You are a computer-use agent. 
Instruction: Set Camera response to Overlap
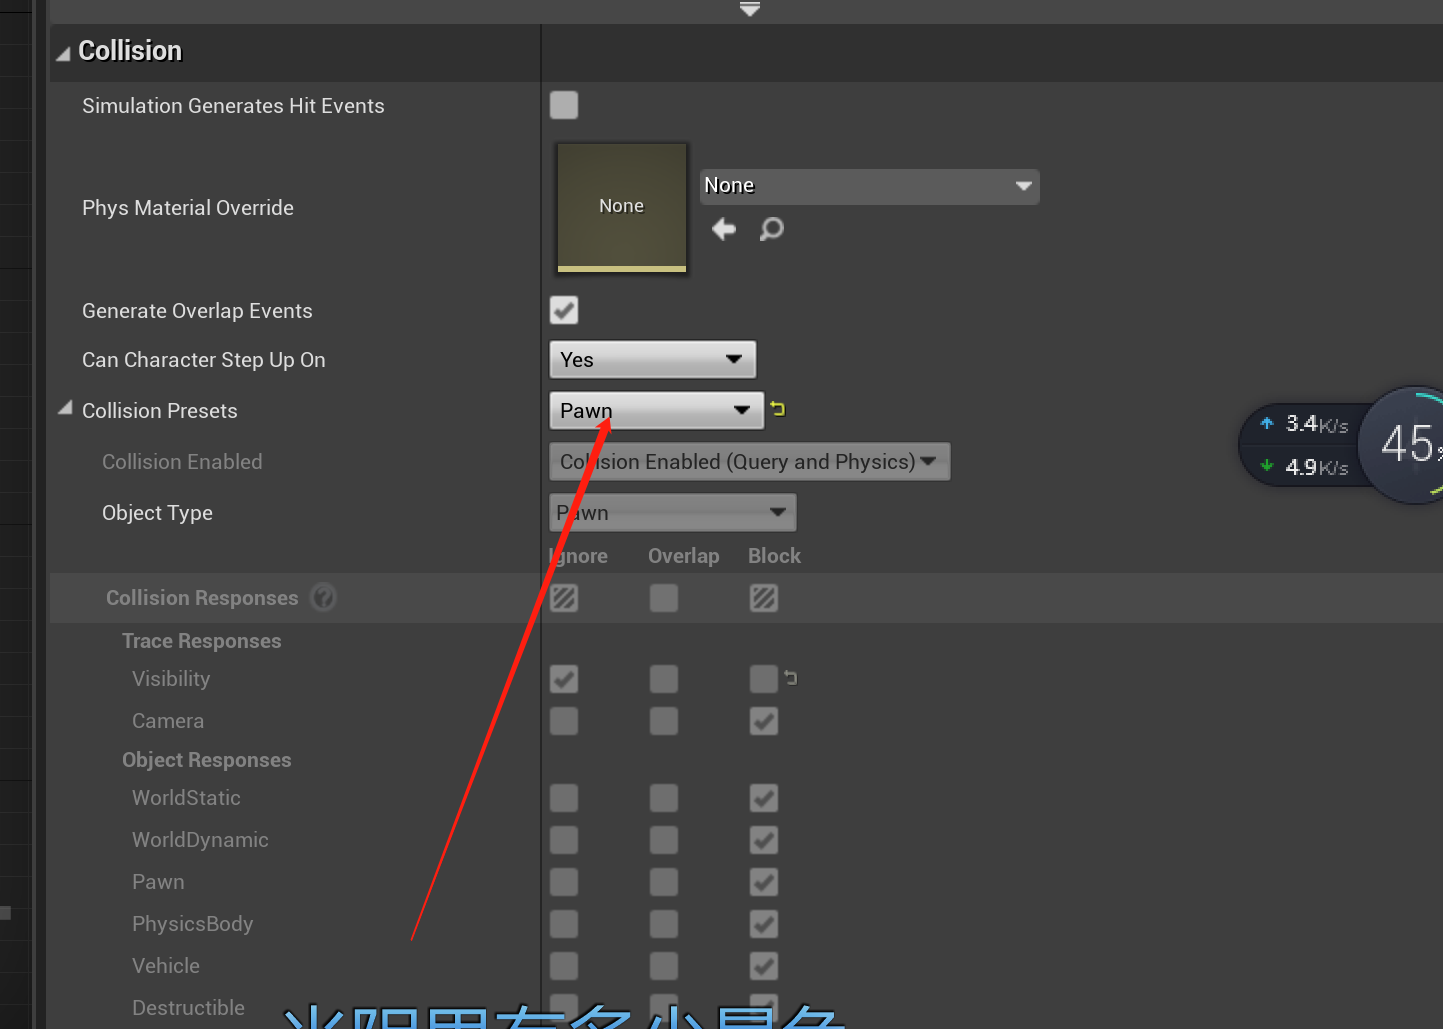(664, 721)
